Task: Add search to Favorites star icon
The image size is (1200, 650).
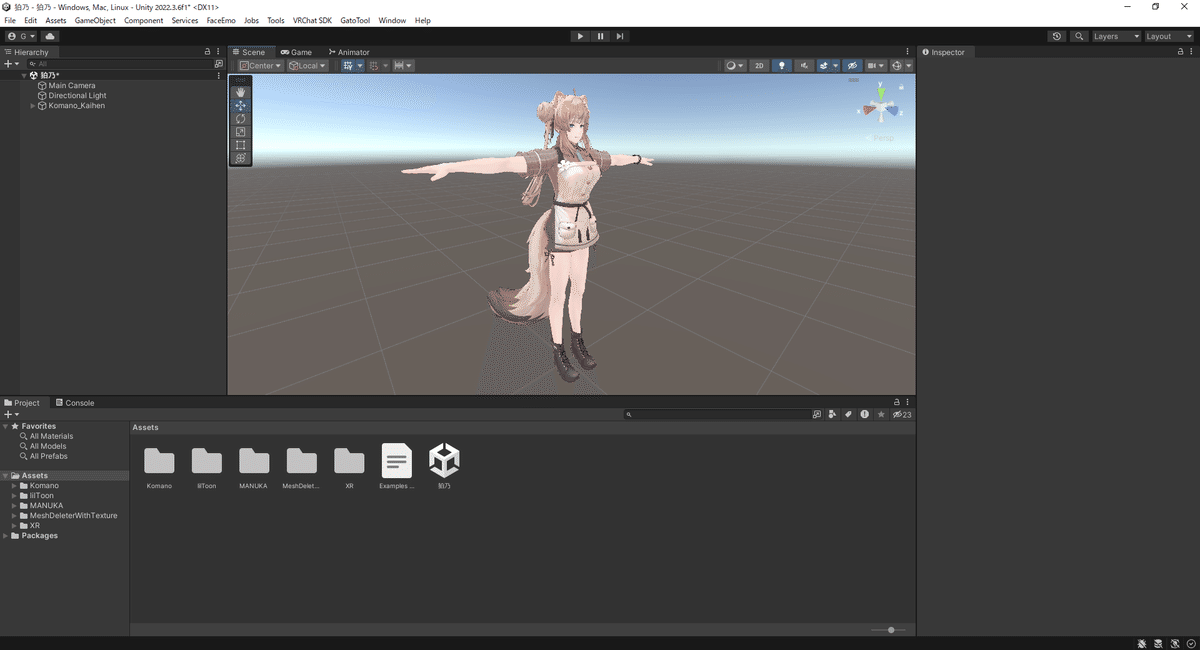Action: click(881, 414)
